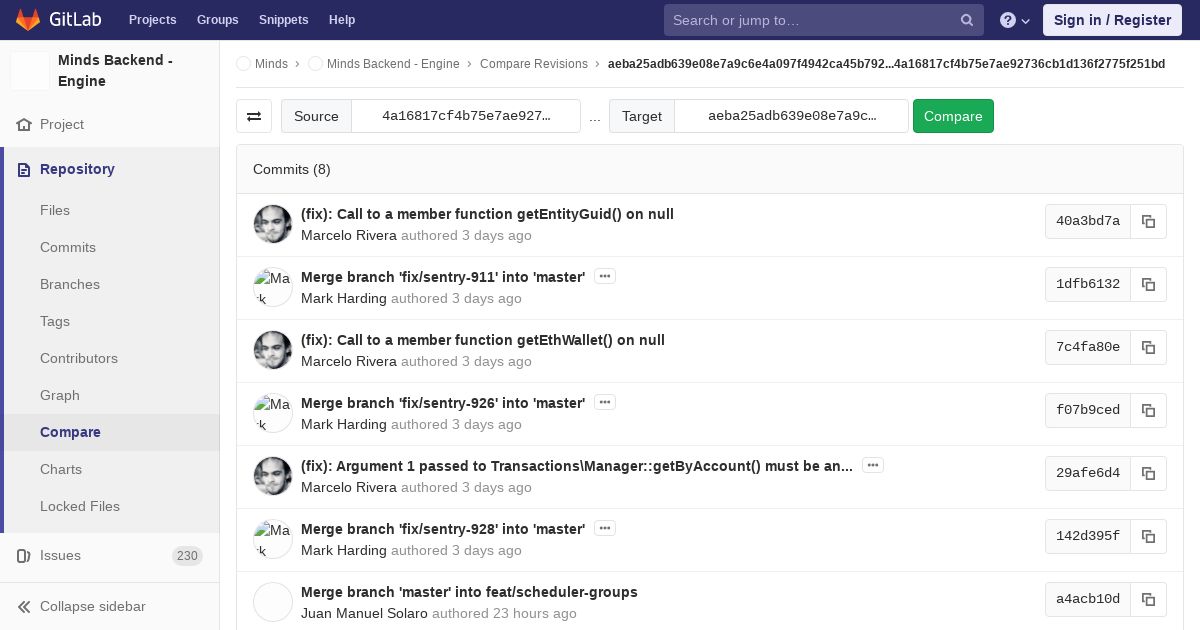The height and width of the screenshot is (630, 1200).
Task: Copy commit SHA a4acb10d
Action: point(1148,599)
